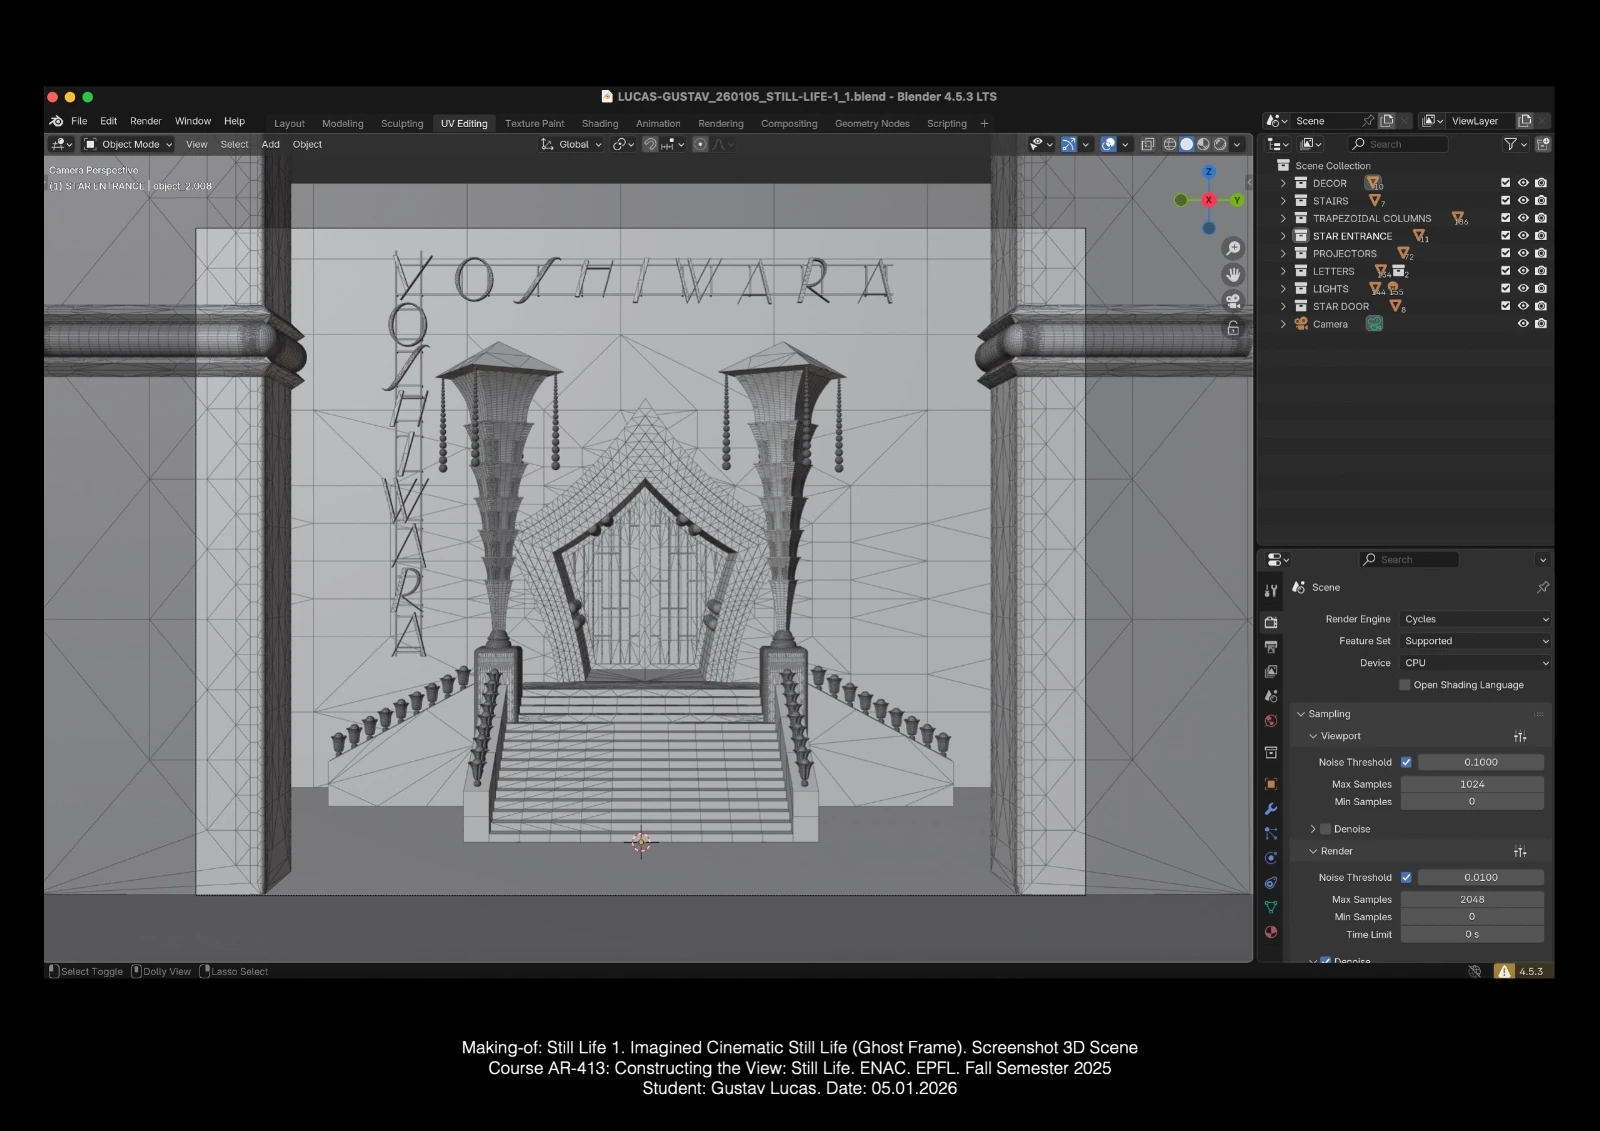The width and height of the screenshot is (1600, 1131).
Task: Open the Particles properties tab
Action: point(1271,833)
